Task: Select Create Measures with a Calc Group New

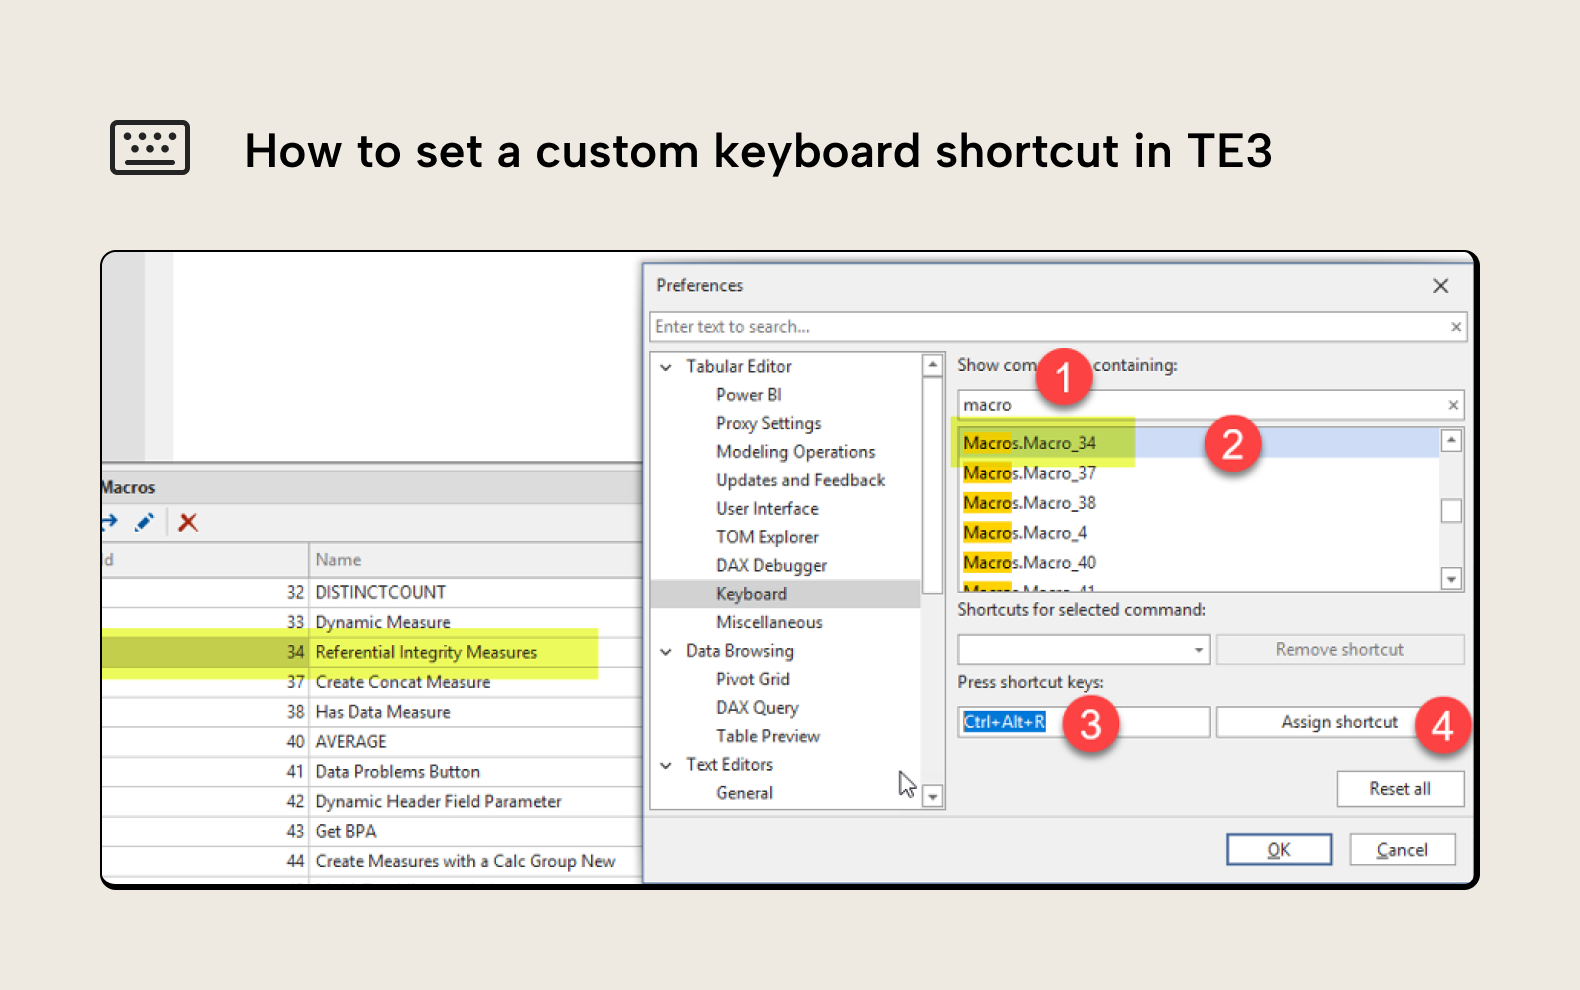Action: tap(372, 861)
